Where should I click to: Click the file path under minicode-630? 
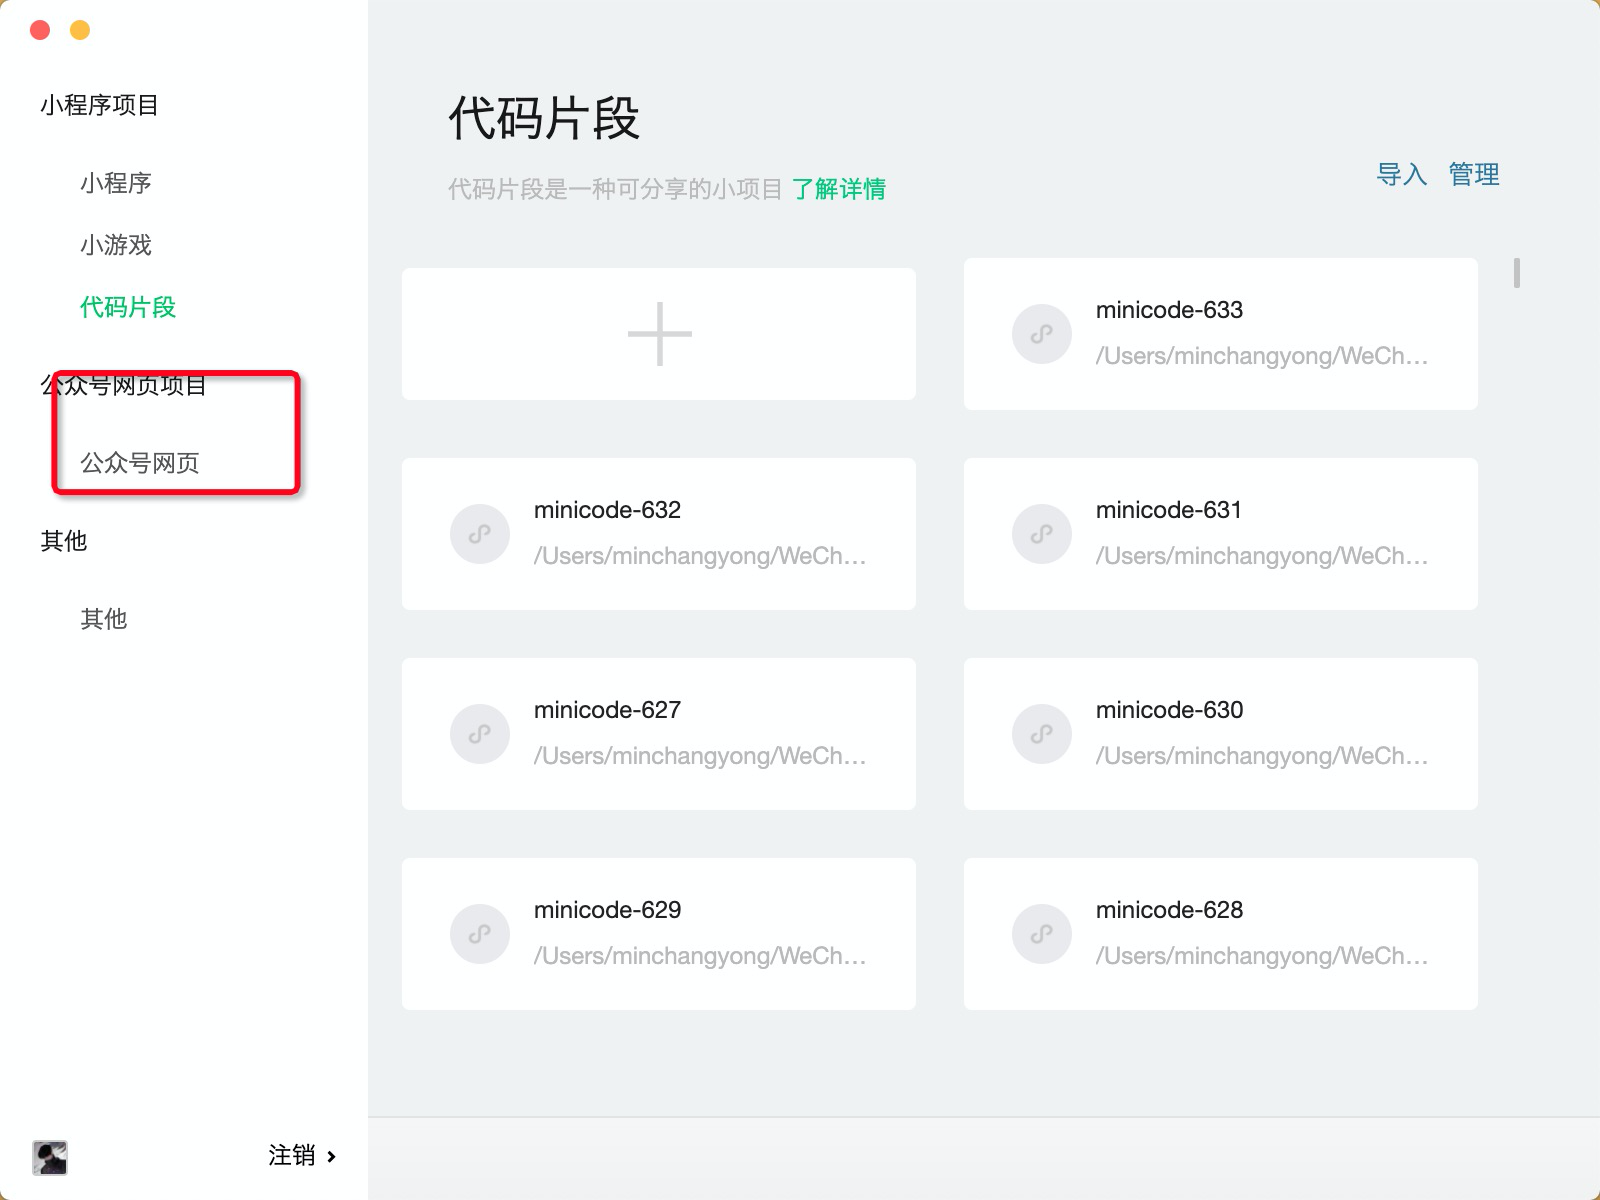(1262, 756)
